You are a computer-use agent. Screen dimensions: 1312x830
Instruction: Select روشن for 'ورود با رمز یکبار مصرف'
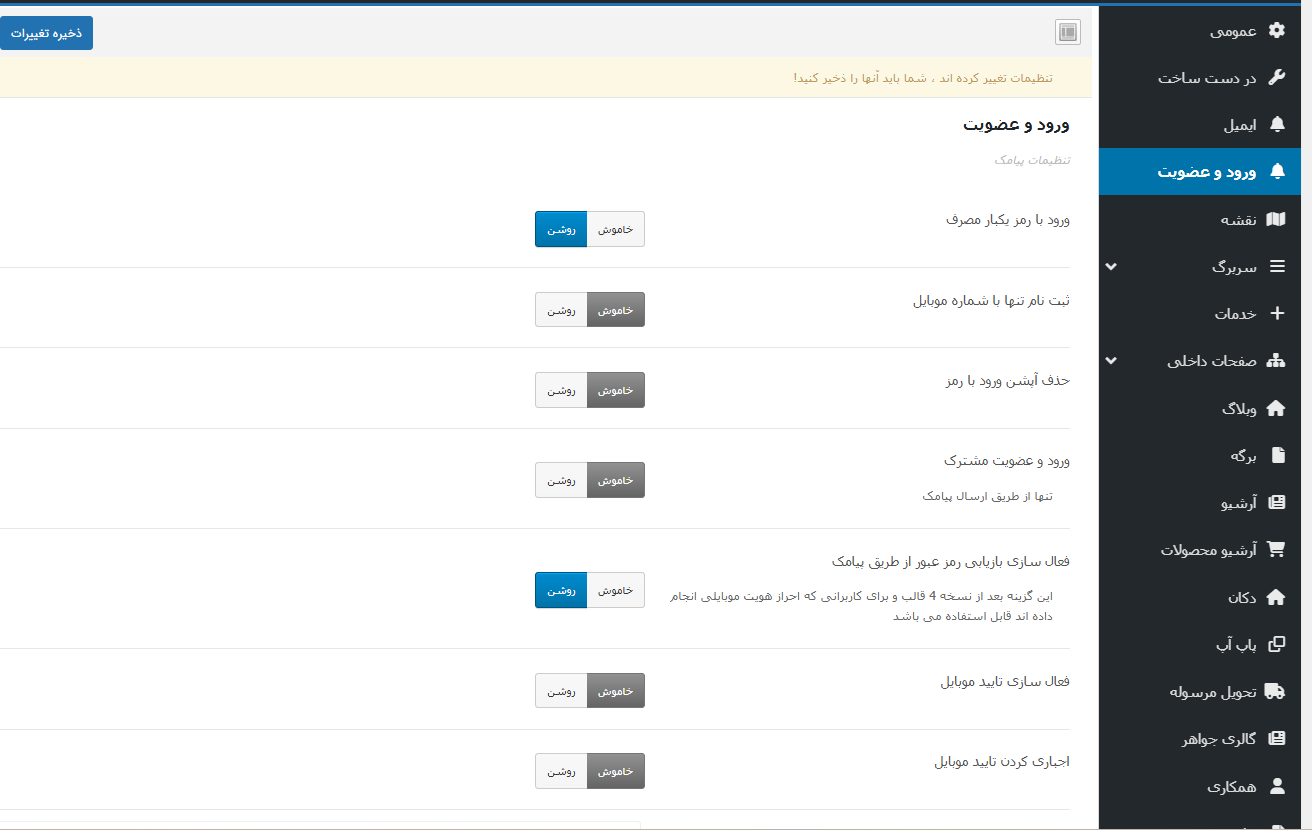click(x=561, y=229)
